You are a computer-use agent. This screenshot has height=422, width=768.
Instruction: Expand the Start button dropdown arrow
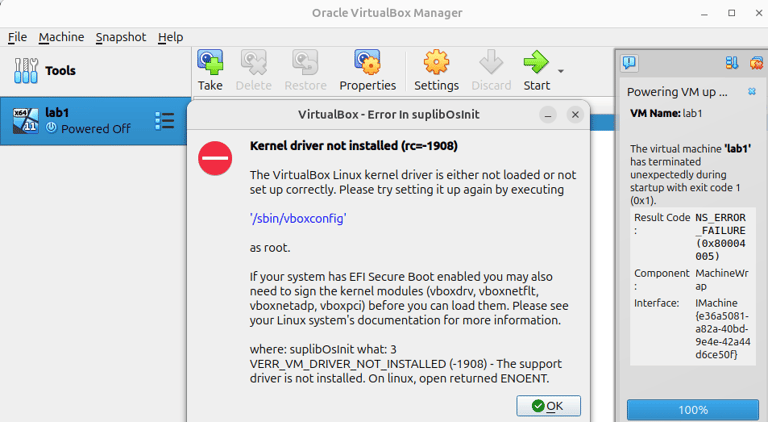pyautogui.click(x=561, y=71)
